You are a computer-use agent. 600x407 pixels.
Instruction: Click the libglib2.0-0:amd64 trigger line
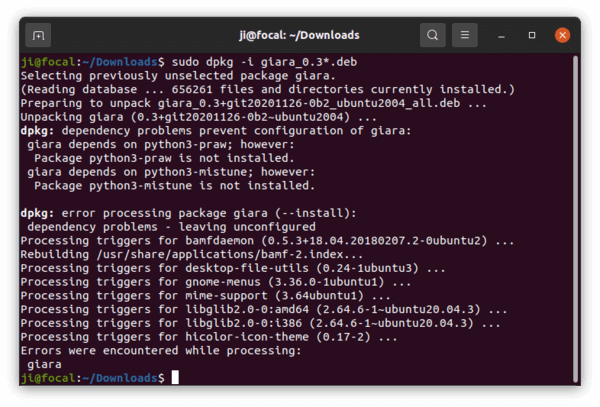264,309
